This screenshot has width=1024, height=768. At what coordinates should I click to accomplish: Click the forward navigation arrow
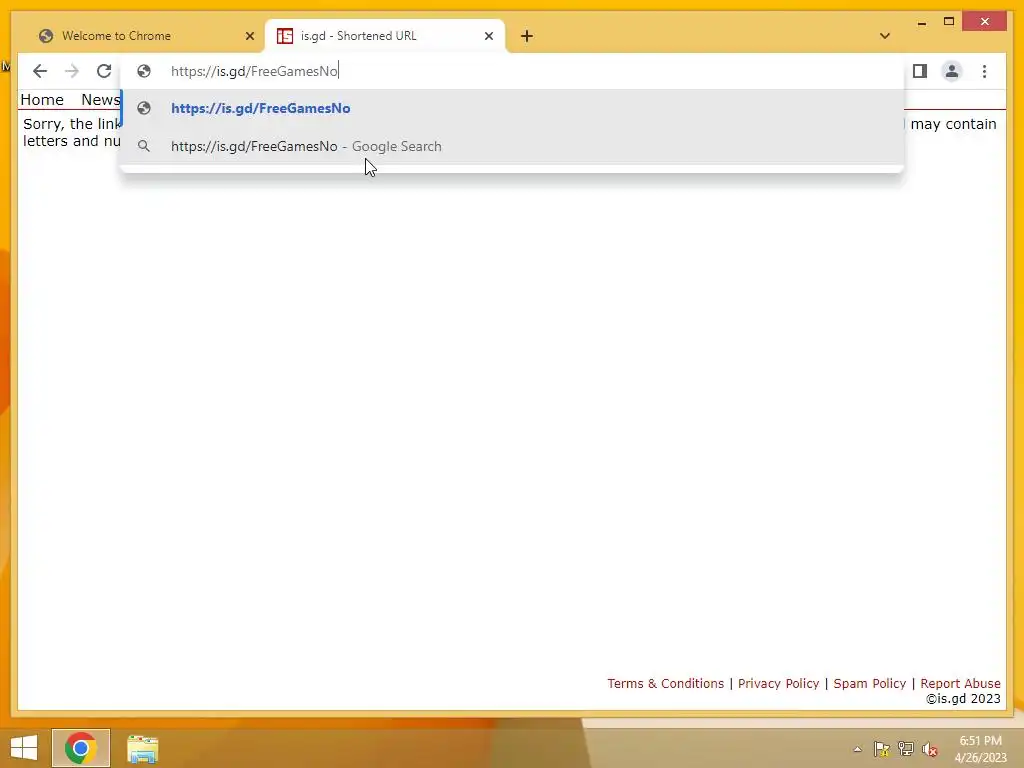point(72,71)
